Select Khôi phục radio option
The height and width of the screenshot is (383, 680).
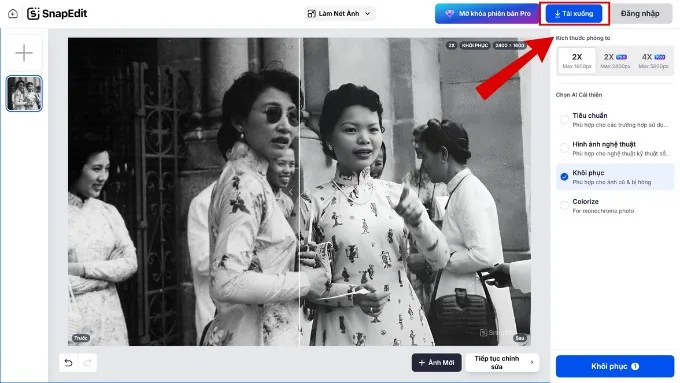coord(615,177)
